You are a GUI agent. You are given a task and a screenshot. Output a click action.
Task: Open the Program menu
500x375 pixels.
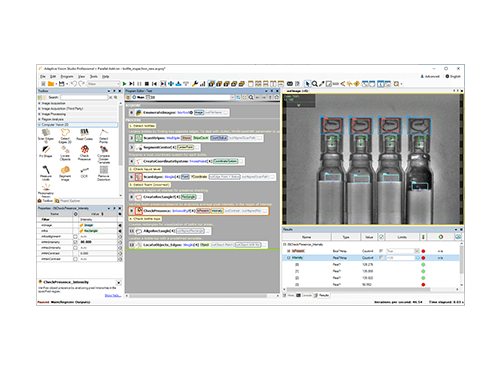tap(67, 76)
